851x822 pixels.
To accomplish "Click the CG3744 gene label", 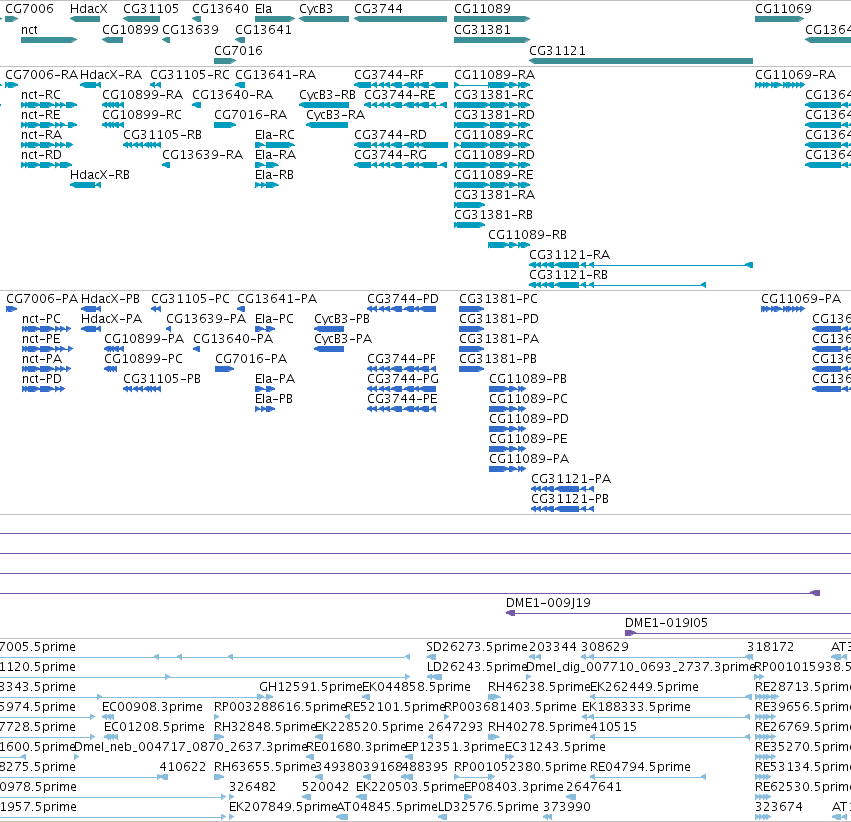I will [378, 9].
